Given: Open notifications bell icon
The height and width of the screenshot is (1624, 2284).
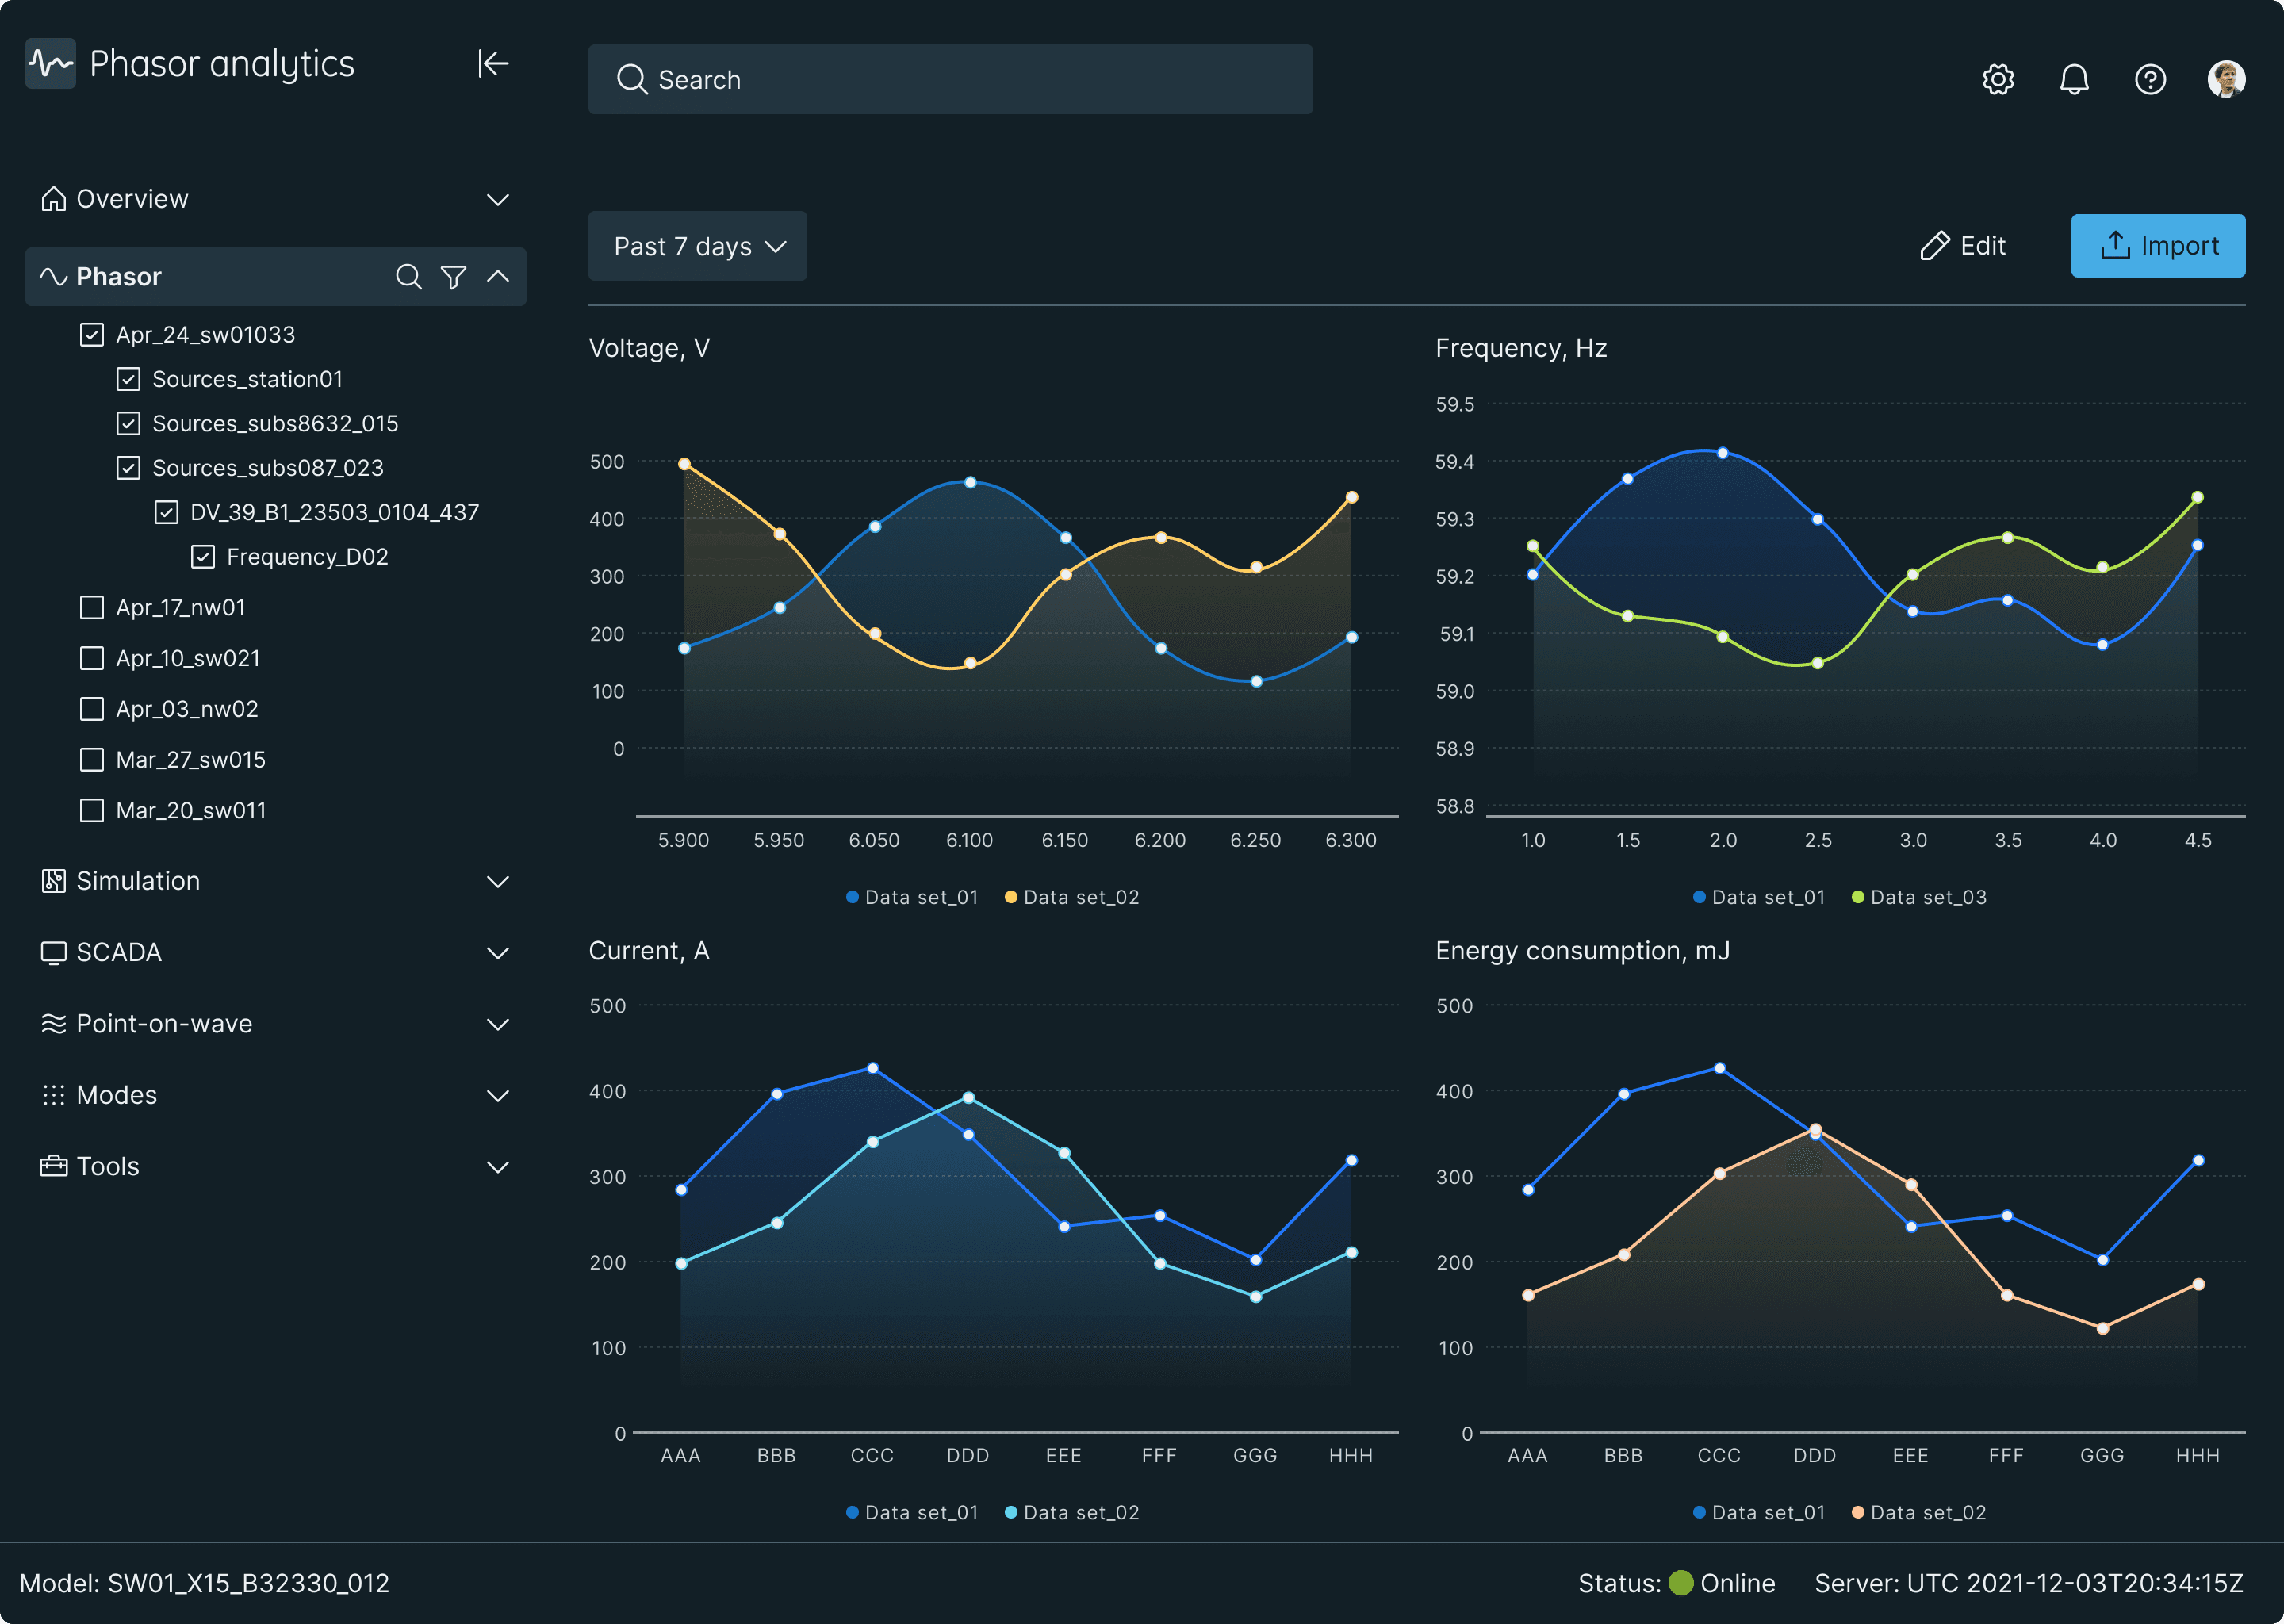Looking at the screenshot, I should [2074, 79].
